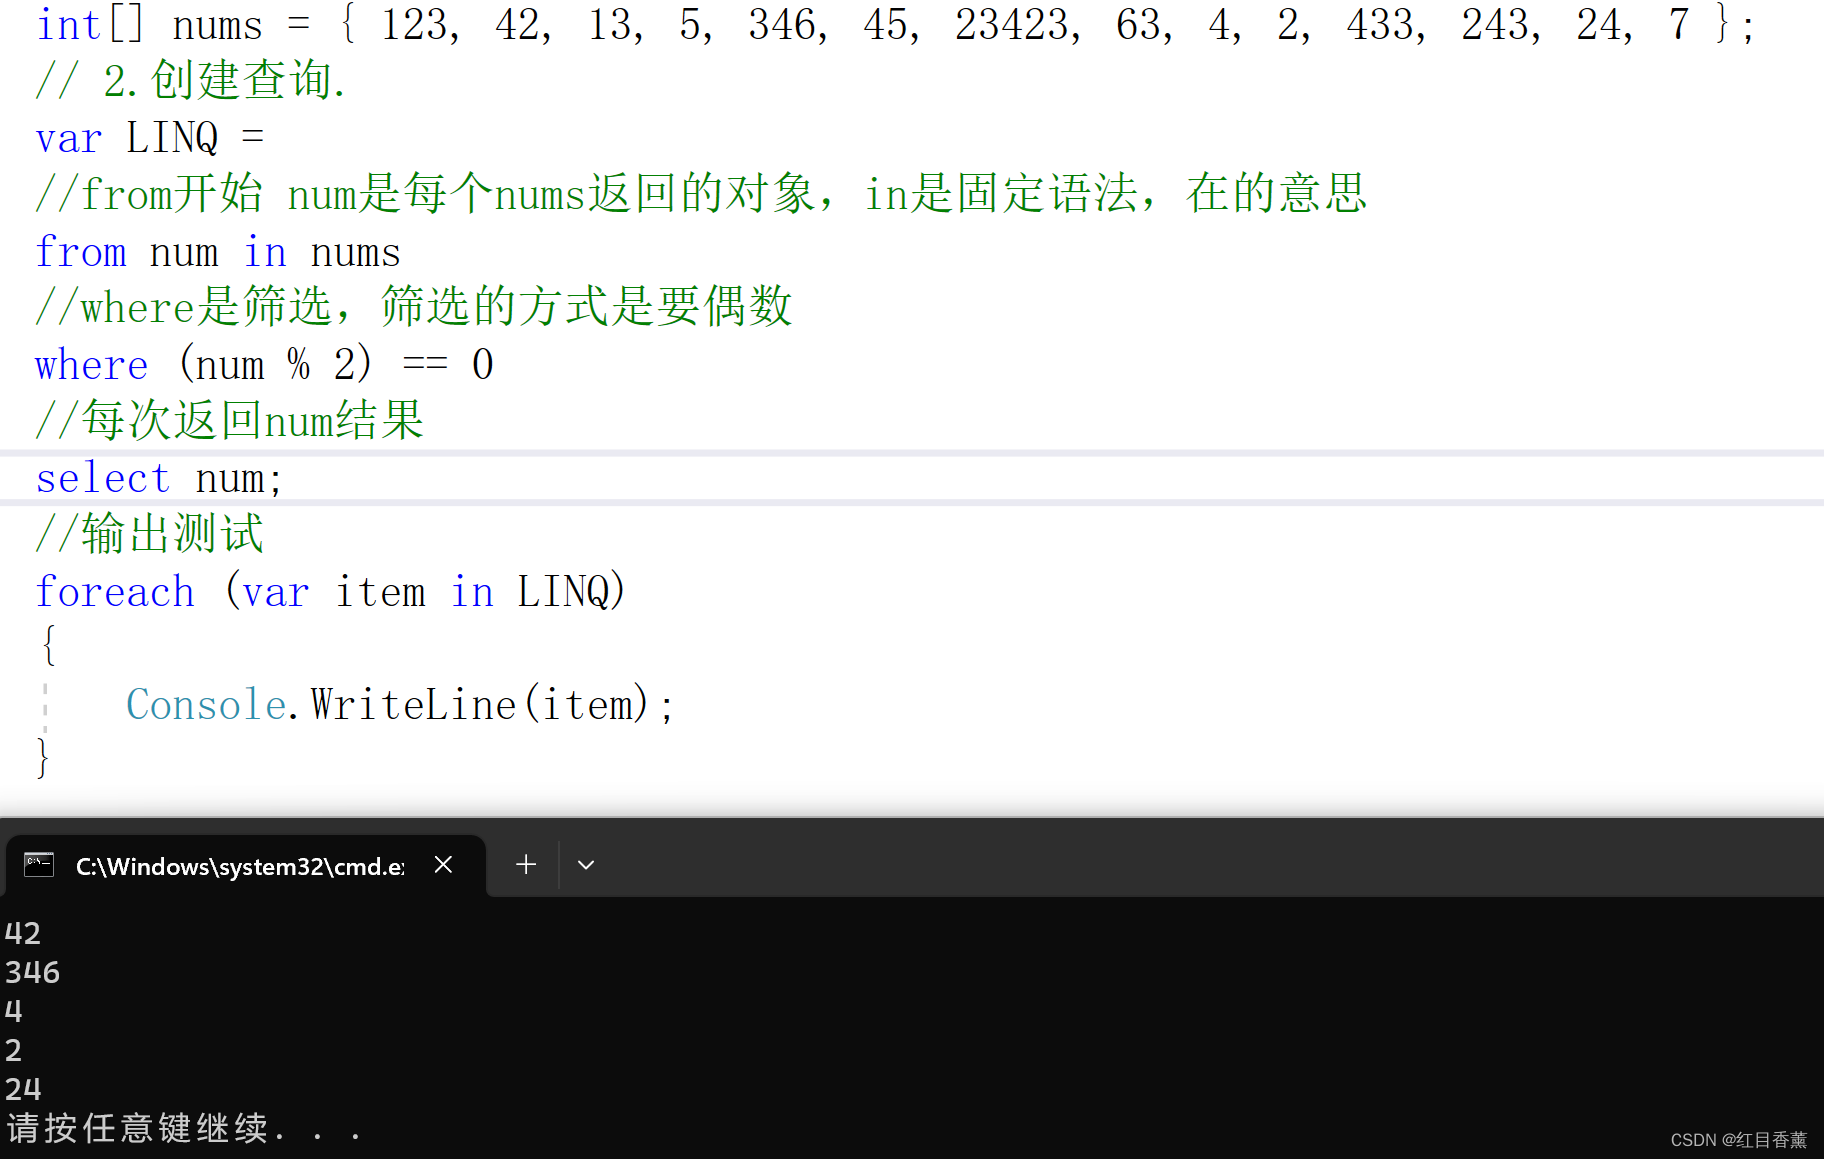Viewport: 1824px width, 1159px height.
Task: Click the indentation guide beside Console.WriteLine
Action: tap(46, 704)
